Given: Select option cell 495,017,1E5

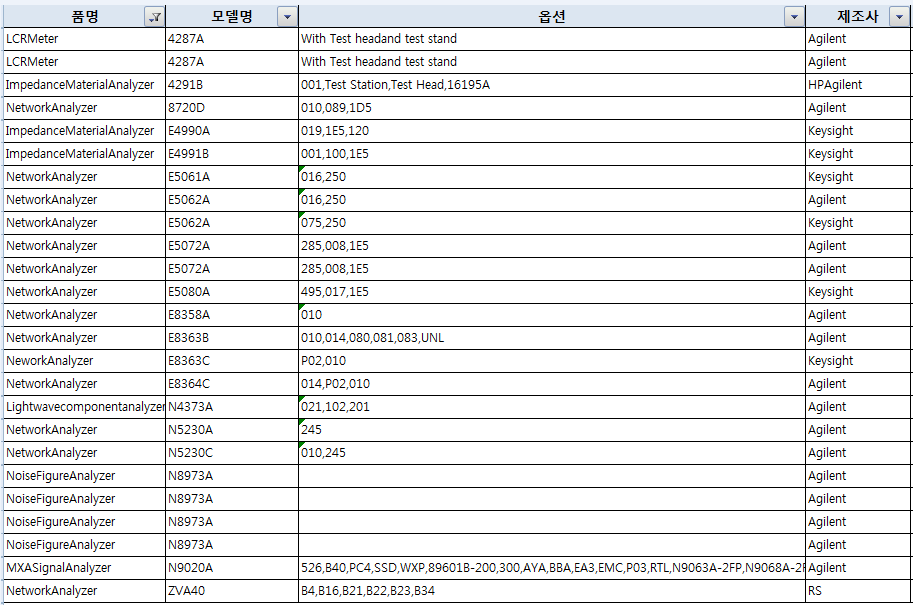Looking at the screenshot, I should tap(335, 292).
